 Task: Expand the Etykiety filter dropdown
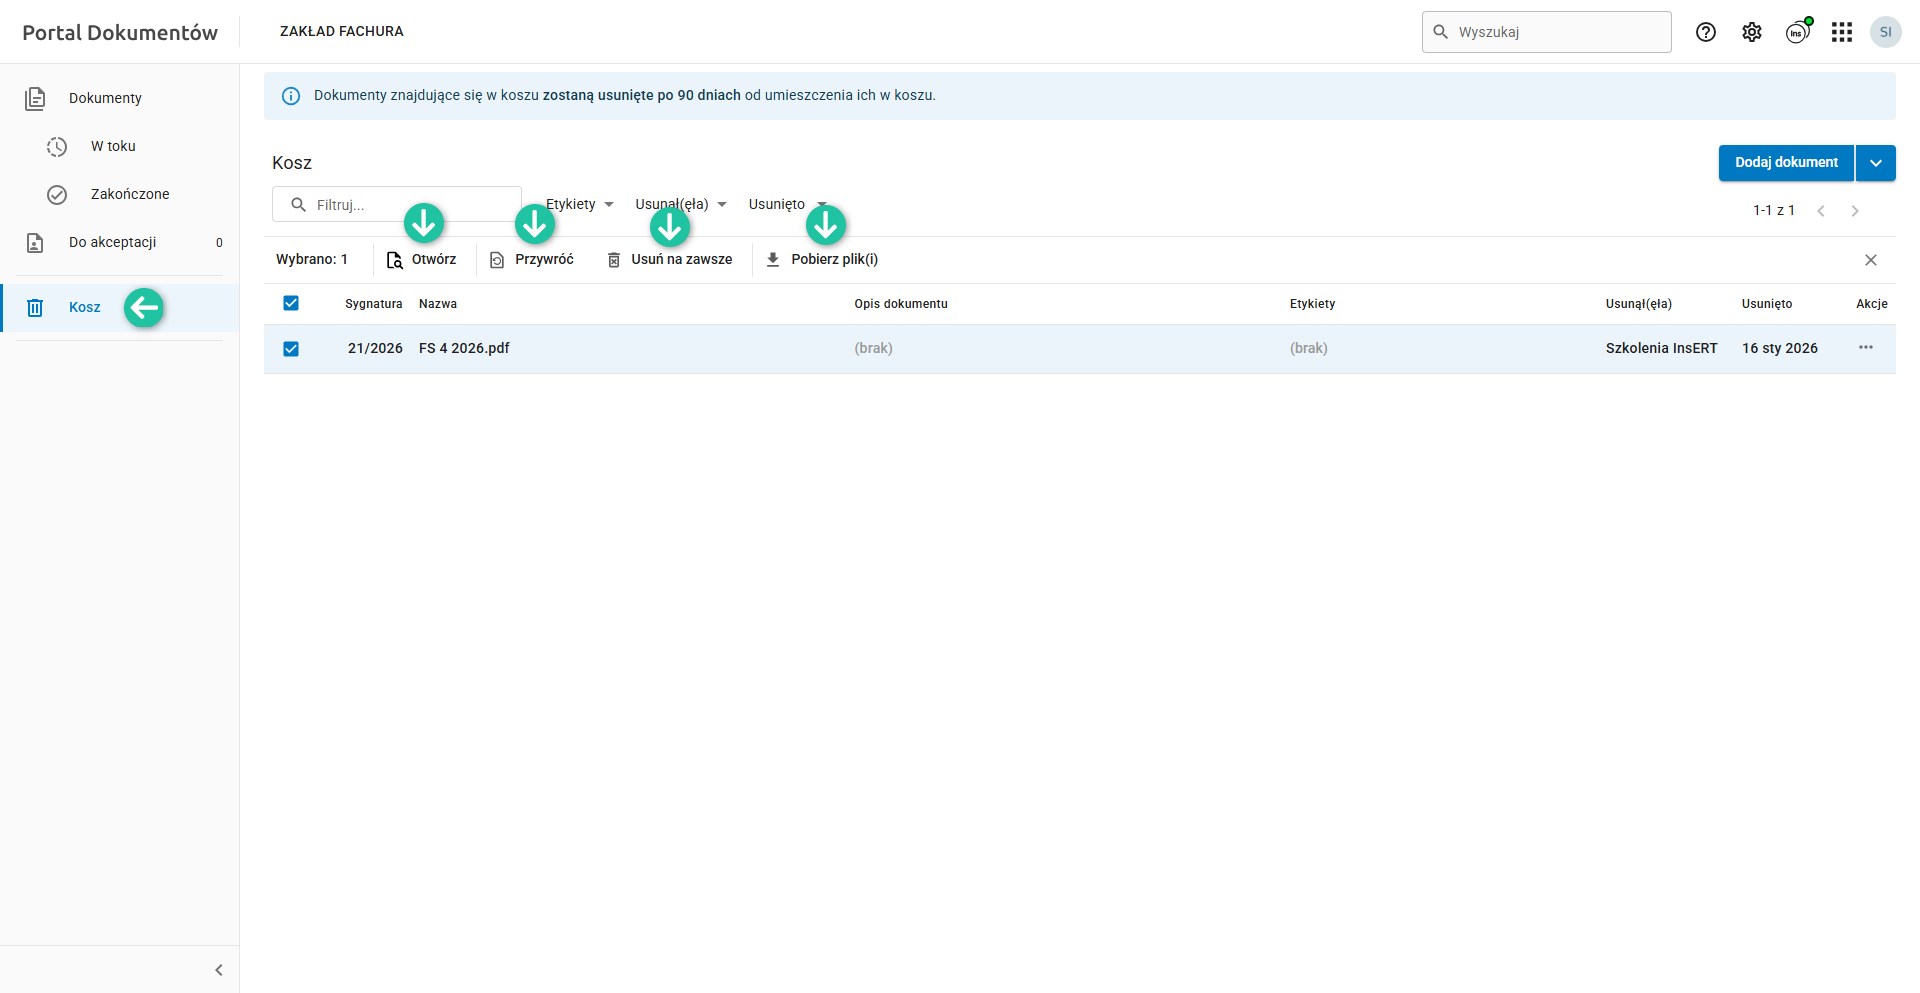(581, 205)
